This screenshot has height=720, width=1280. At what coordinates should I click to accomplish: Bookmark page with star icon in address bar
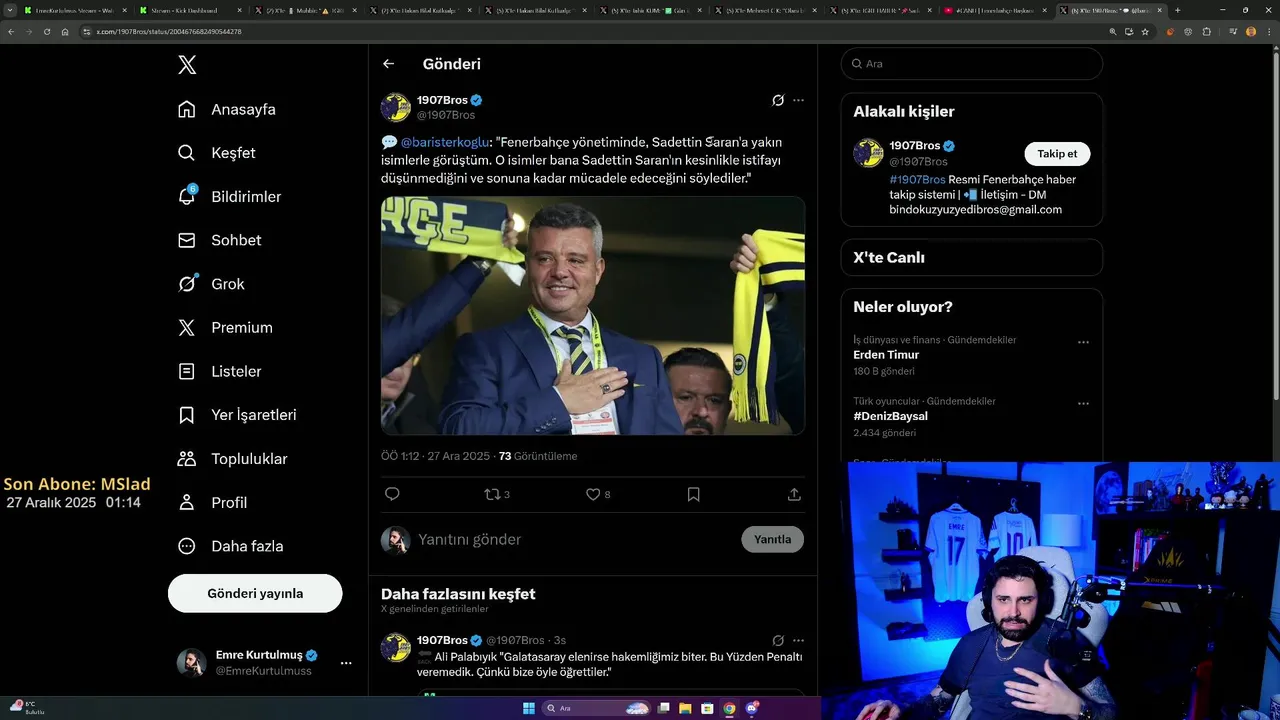[x=1145, y=32]
